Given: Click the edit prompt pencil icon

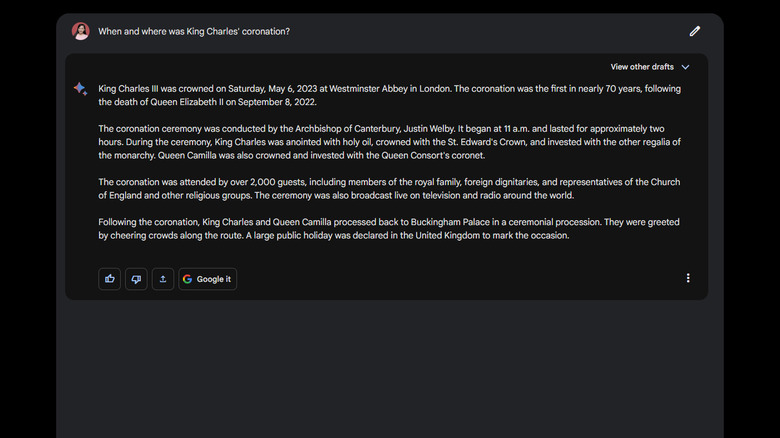Looking at the screenshot, I should 695,31.
